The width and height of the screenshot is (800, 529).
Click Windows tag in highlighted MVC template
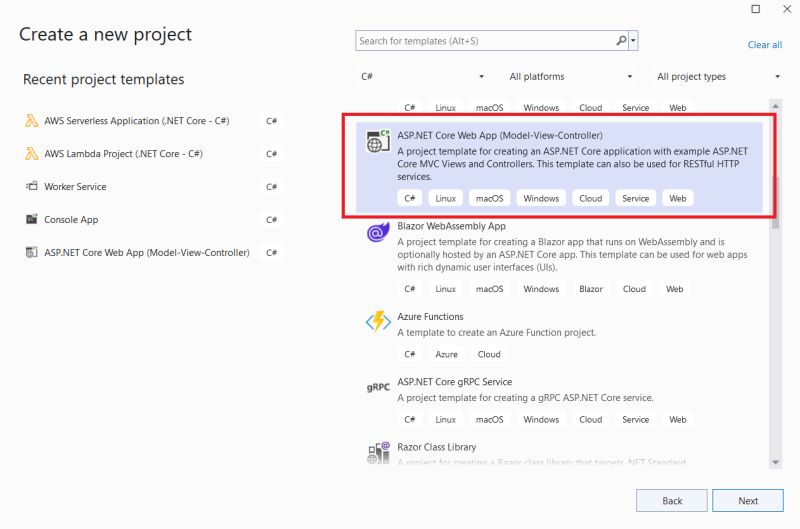click(x=541, y=198)
